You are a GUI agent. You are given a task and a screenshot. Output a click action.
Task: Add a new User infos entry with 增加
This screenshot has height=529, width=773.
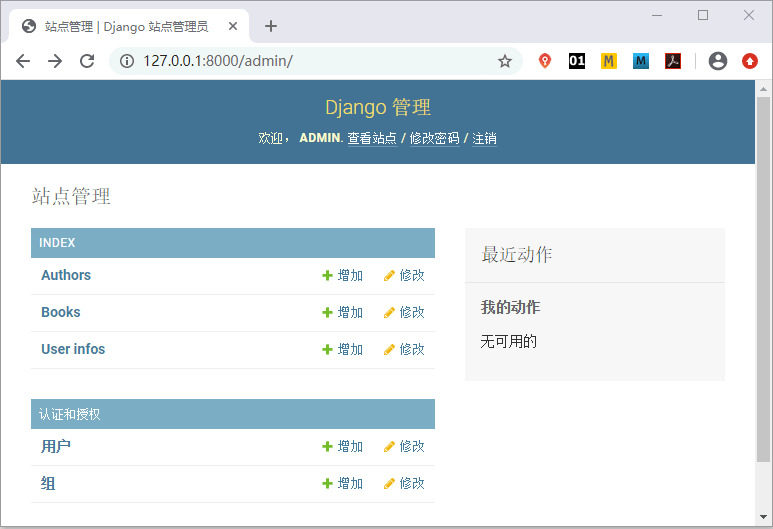pos(343,349)
